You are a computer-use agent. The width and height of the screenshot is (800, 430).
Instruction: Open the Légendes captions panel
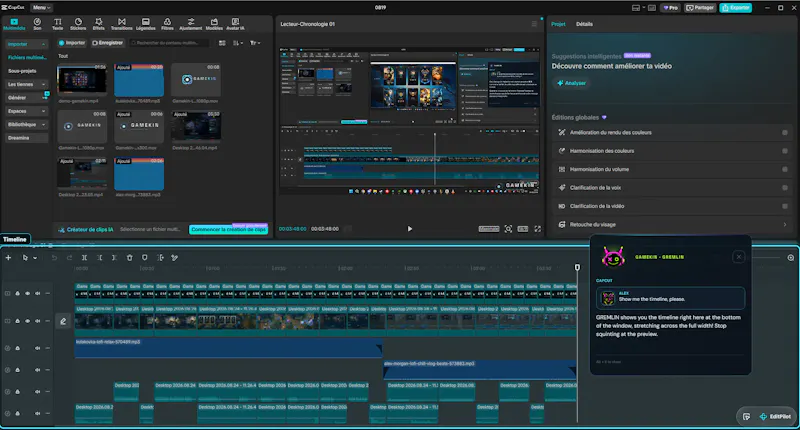(145, 23)
